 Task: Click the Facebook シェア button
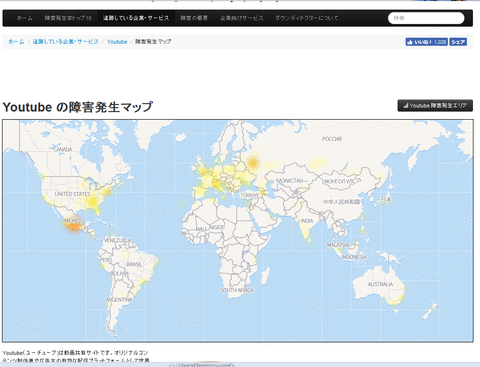click(458, 42)
